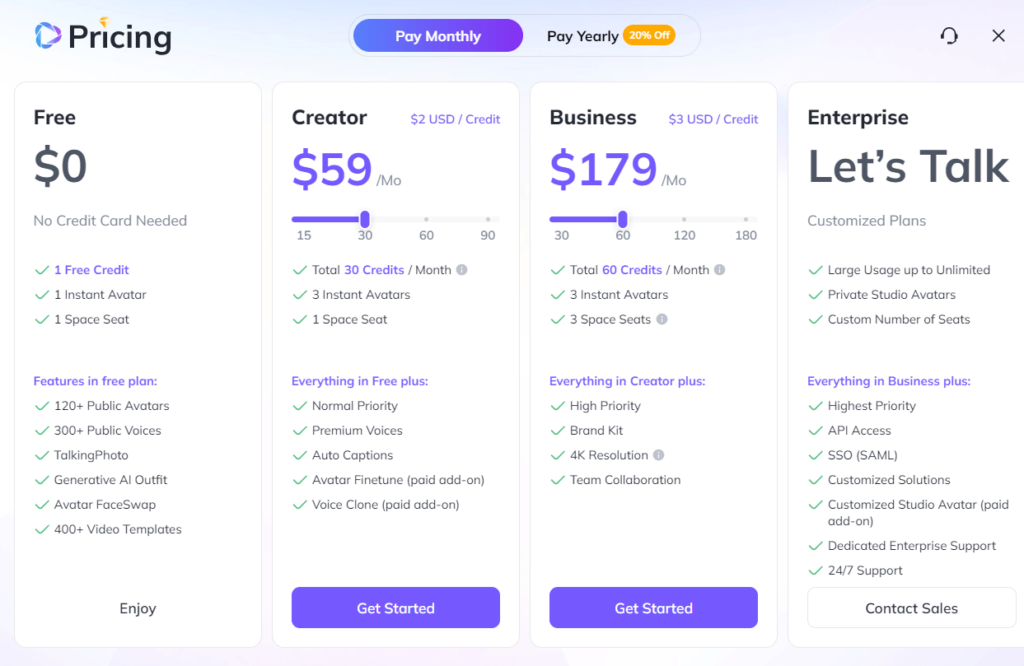Click Enjoy on the Free plan
The width and height of the screenshot is (1024, 666).
pos(138,608)
